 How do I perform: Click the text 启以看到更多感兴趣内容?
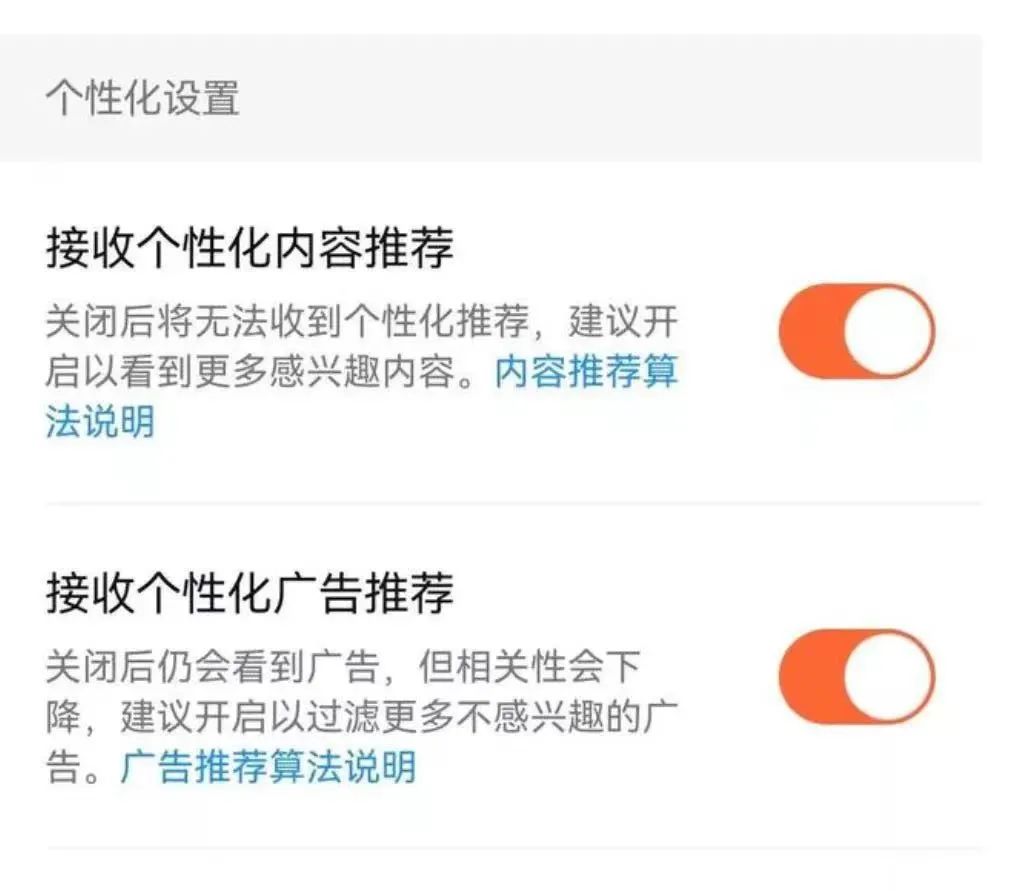(262, 373)
